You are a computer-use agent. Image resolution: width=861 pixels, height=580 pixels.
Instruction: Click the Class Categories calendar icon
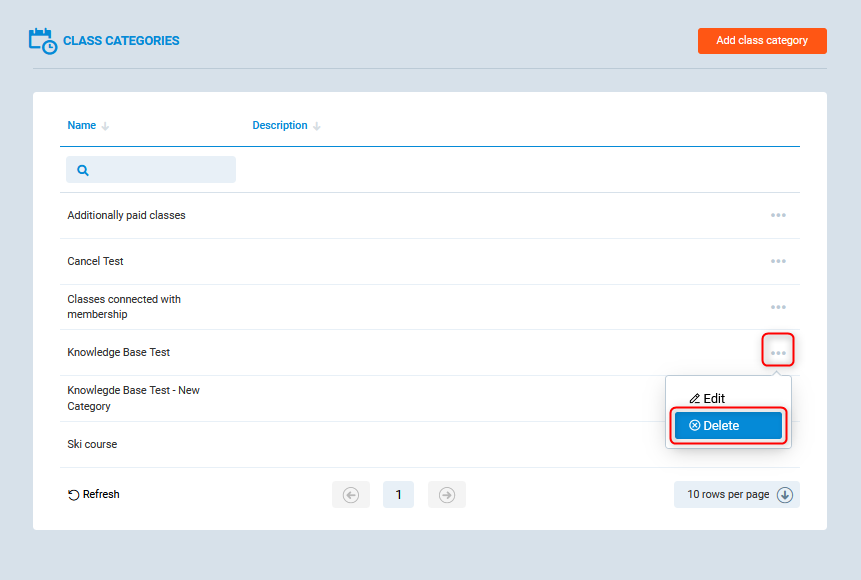pos(42,41)
